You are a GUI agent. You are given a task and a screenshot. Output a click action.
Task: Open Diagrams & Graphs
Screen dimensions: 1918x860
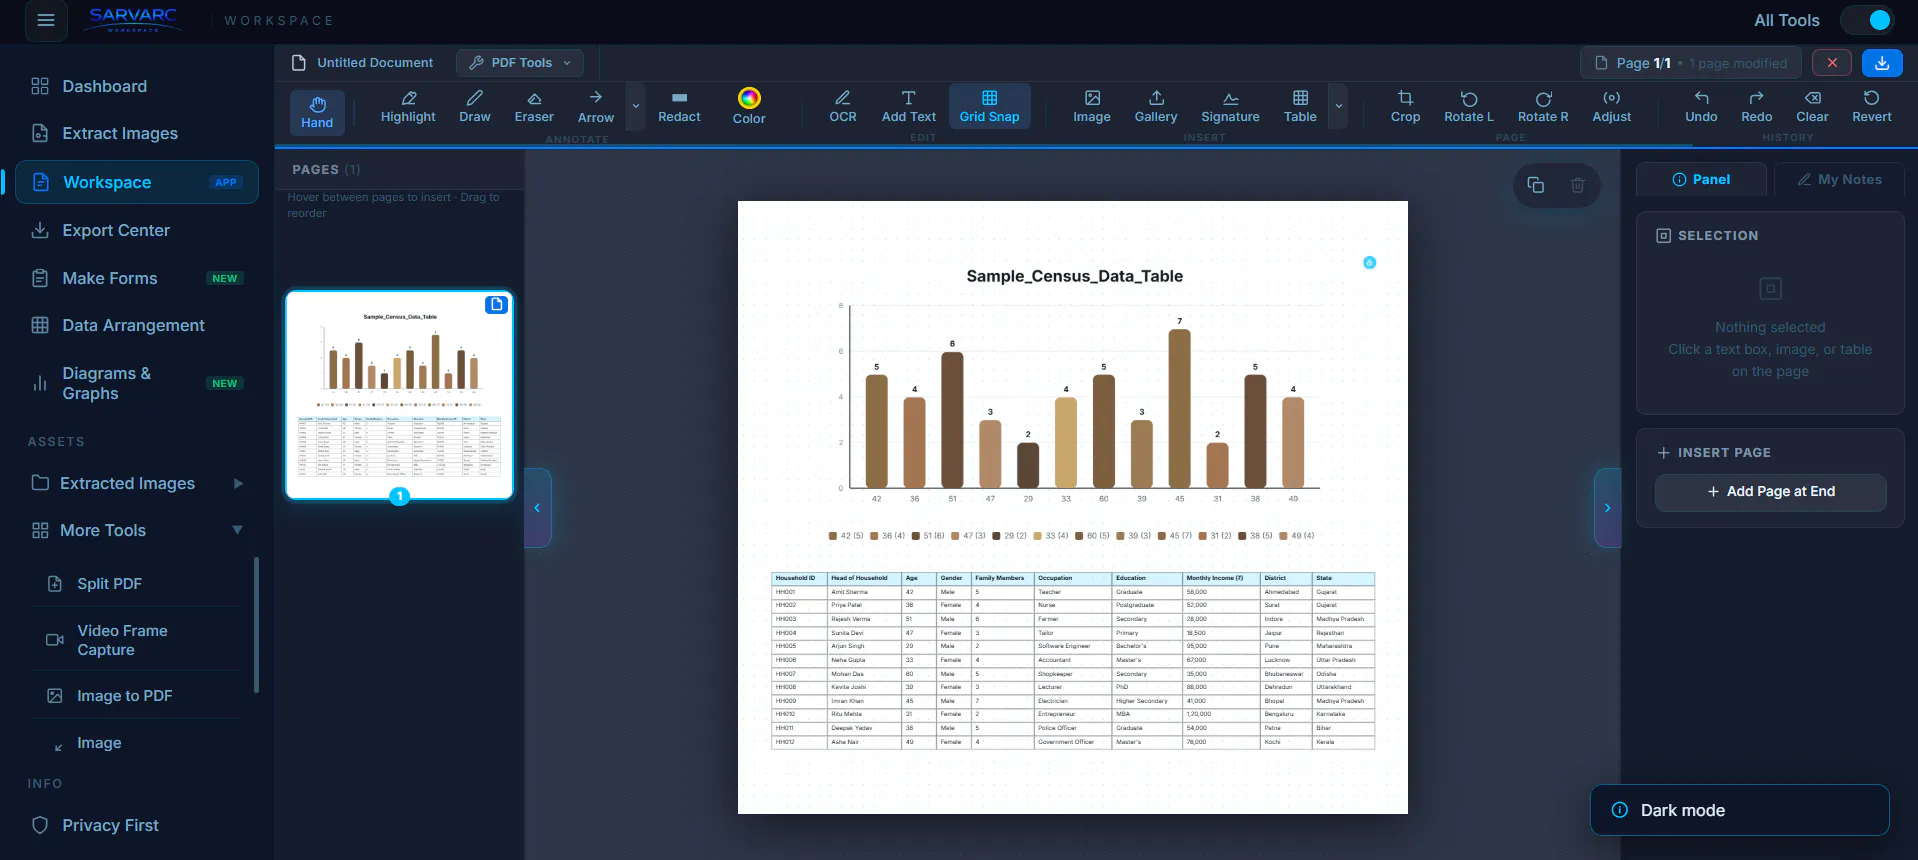(x=137, y=383)
